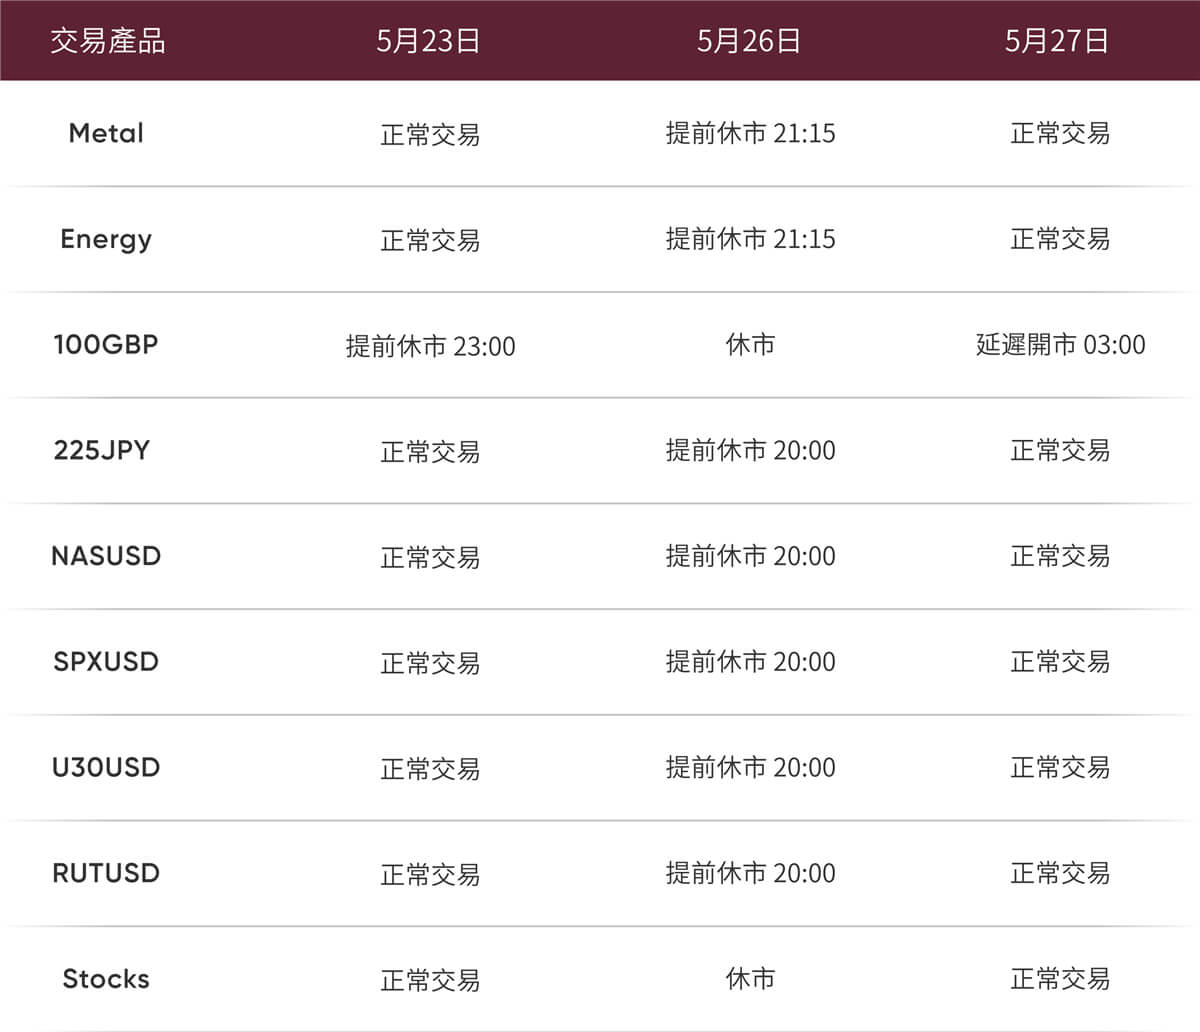
Task: Click 提前休市 23:00 cell for 100GBP
Action: coord(430,346)
